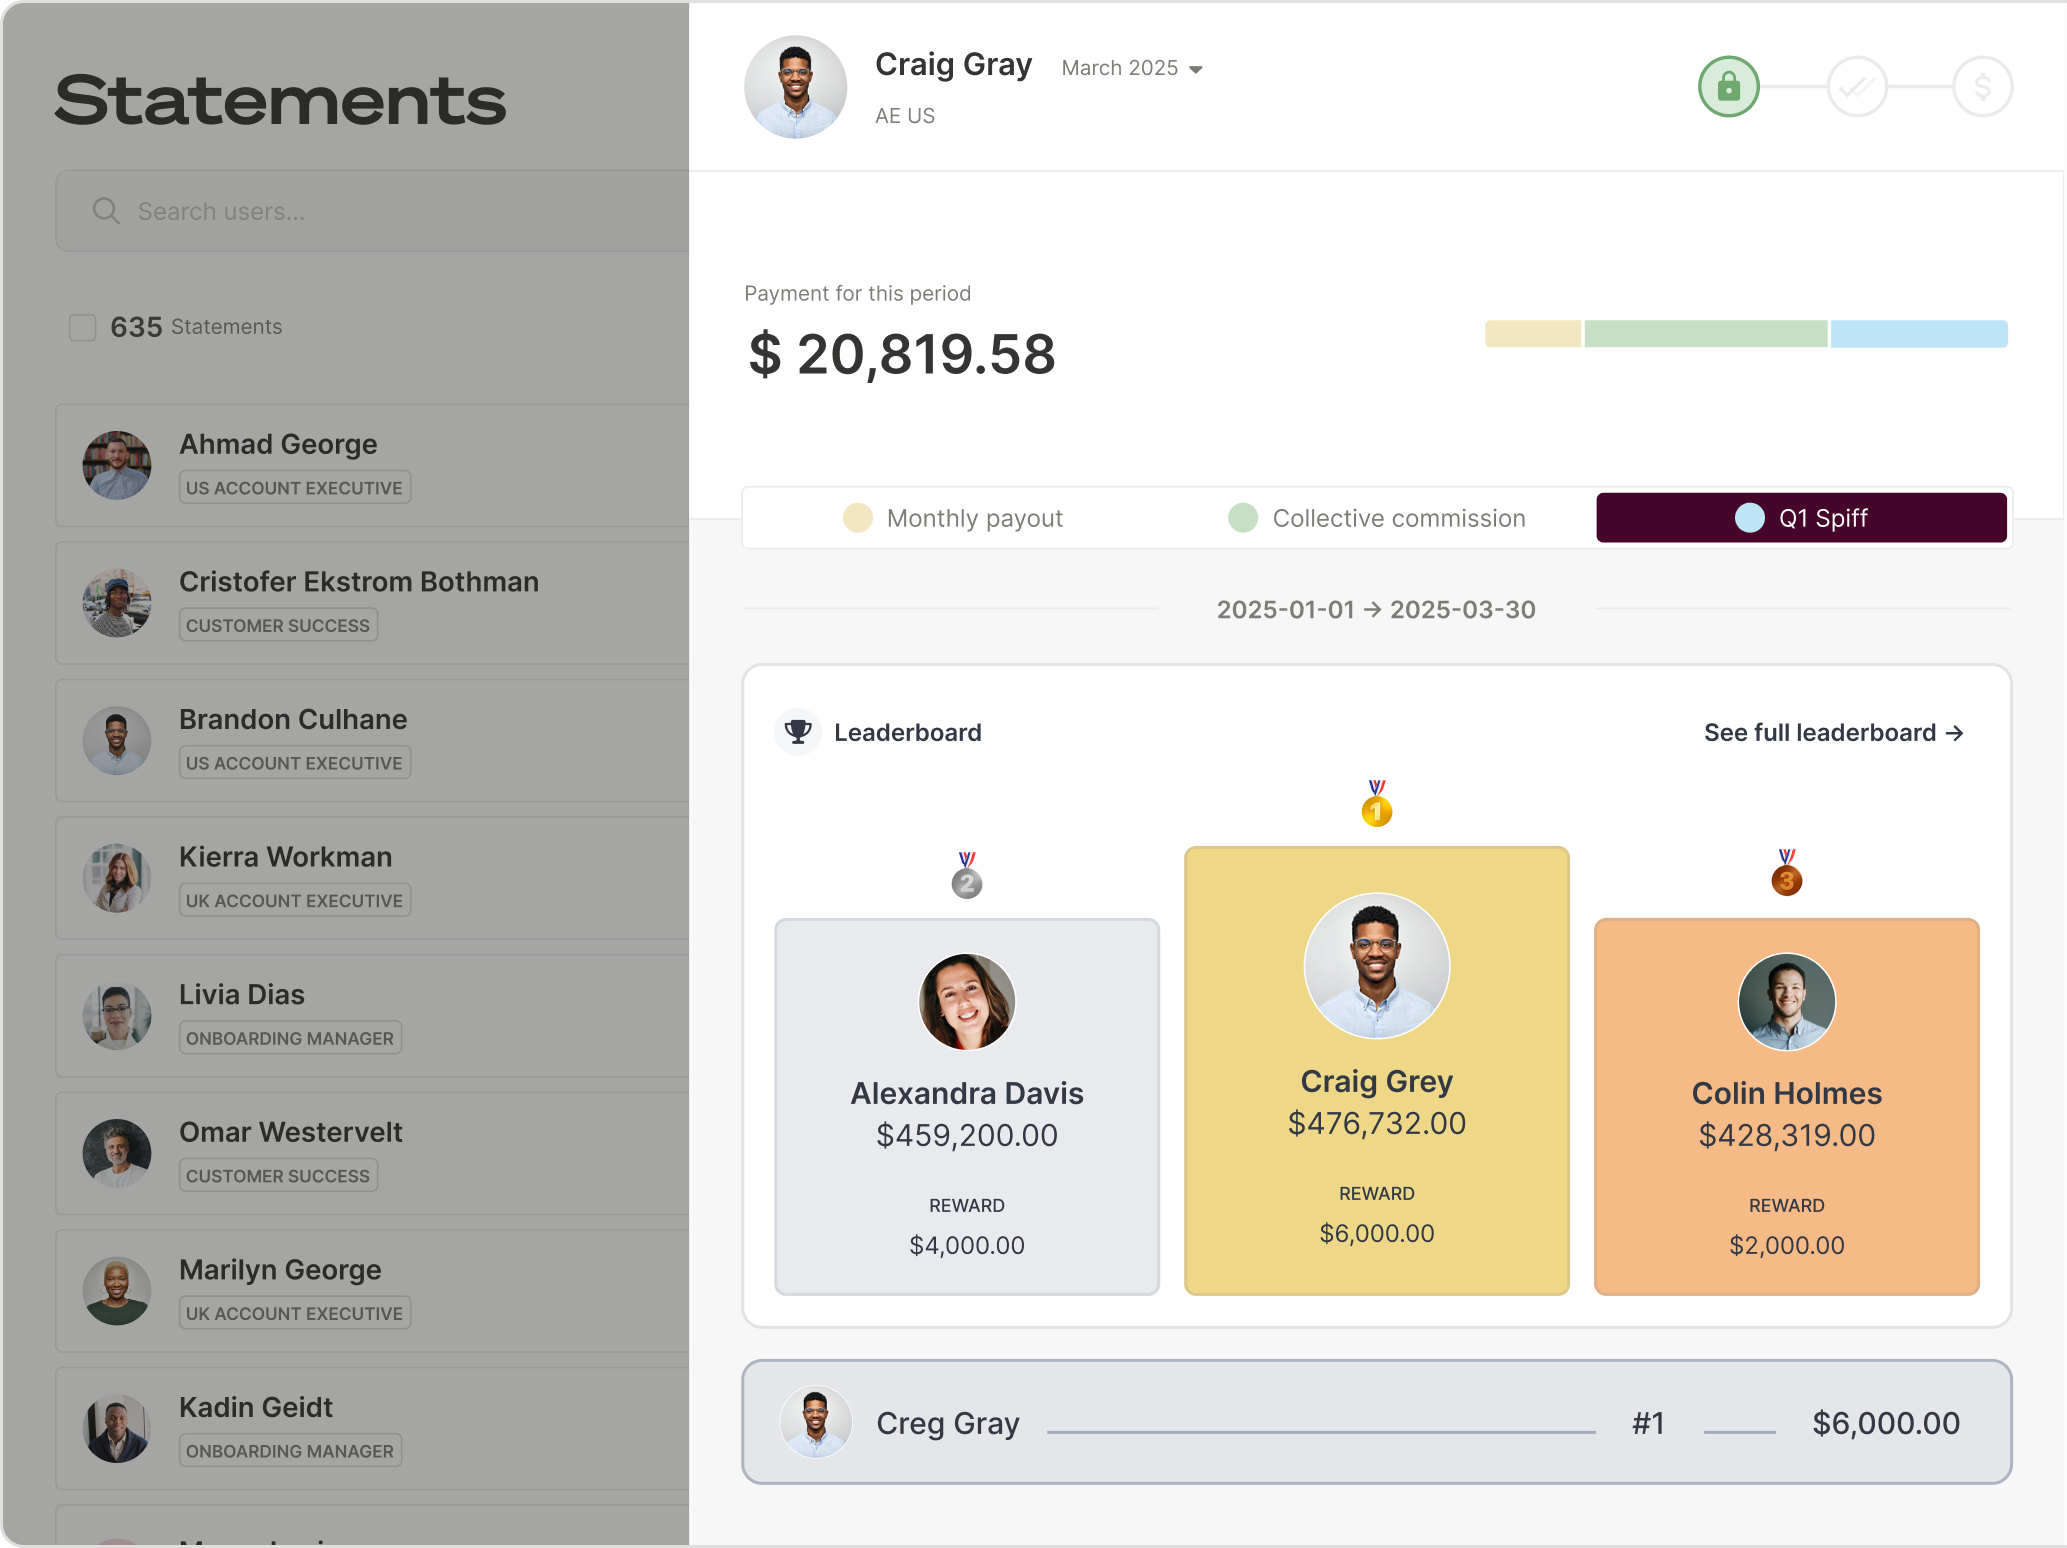Open the March 2025 period dropdown
The height and width of the screenshot is (1548, 2067).
[1132, 68]
